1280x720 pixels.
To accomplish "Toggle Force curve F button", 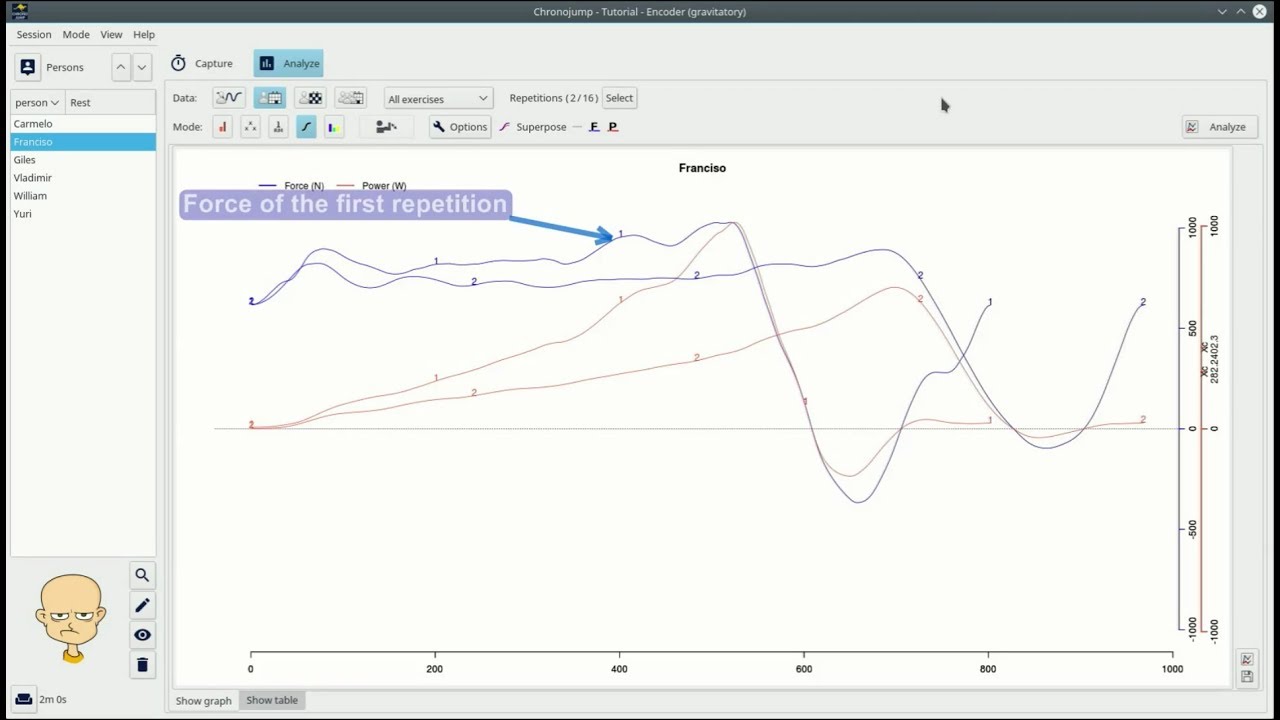I will 594,127.
